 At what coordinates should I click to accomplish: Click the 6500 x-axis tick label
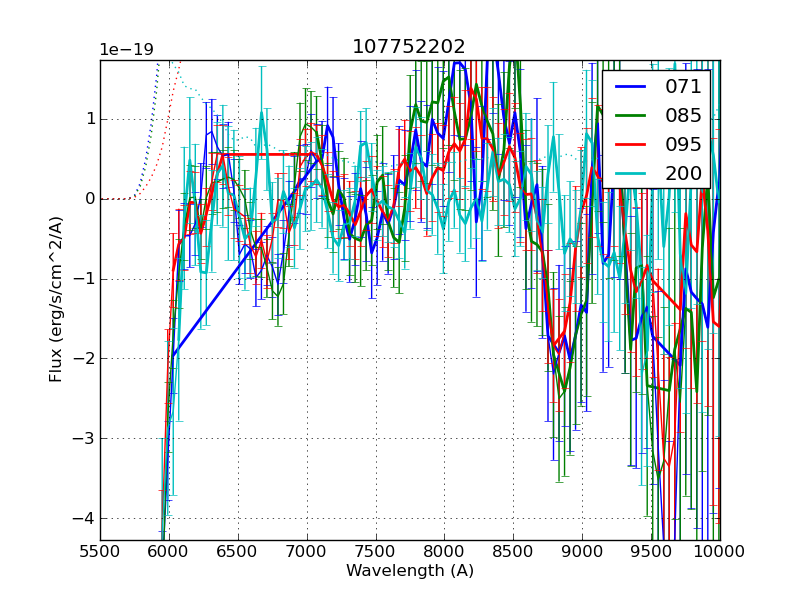pos(238,551)
